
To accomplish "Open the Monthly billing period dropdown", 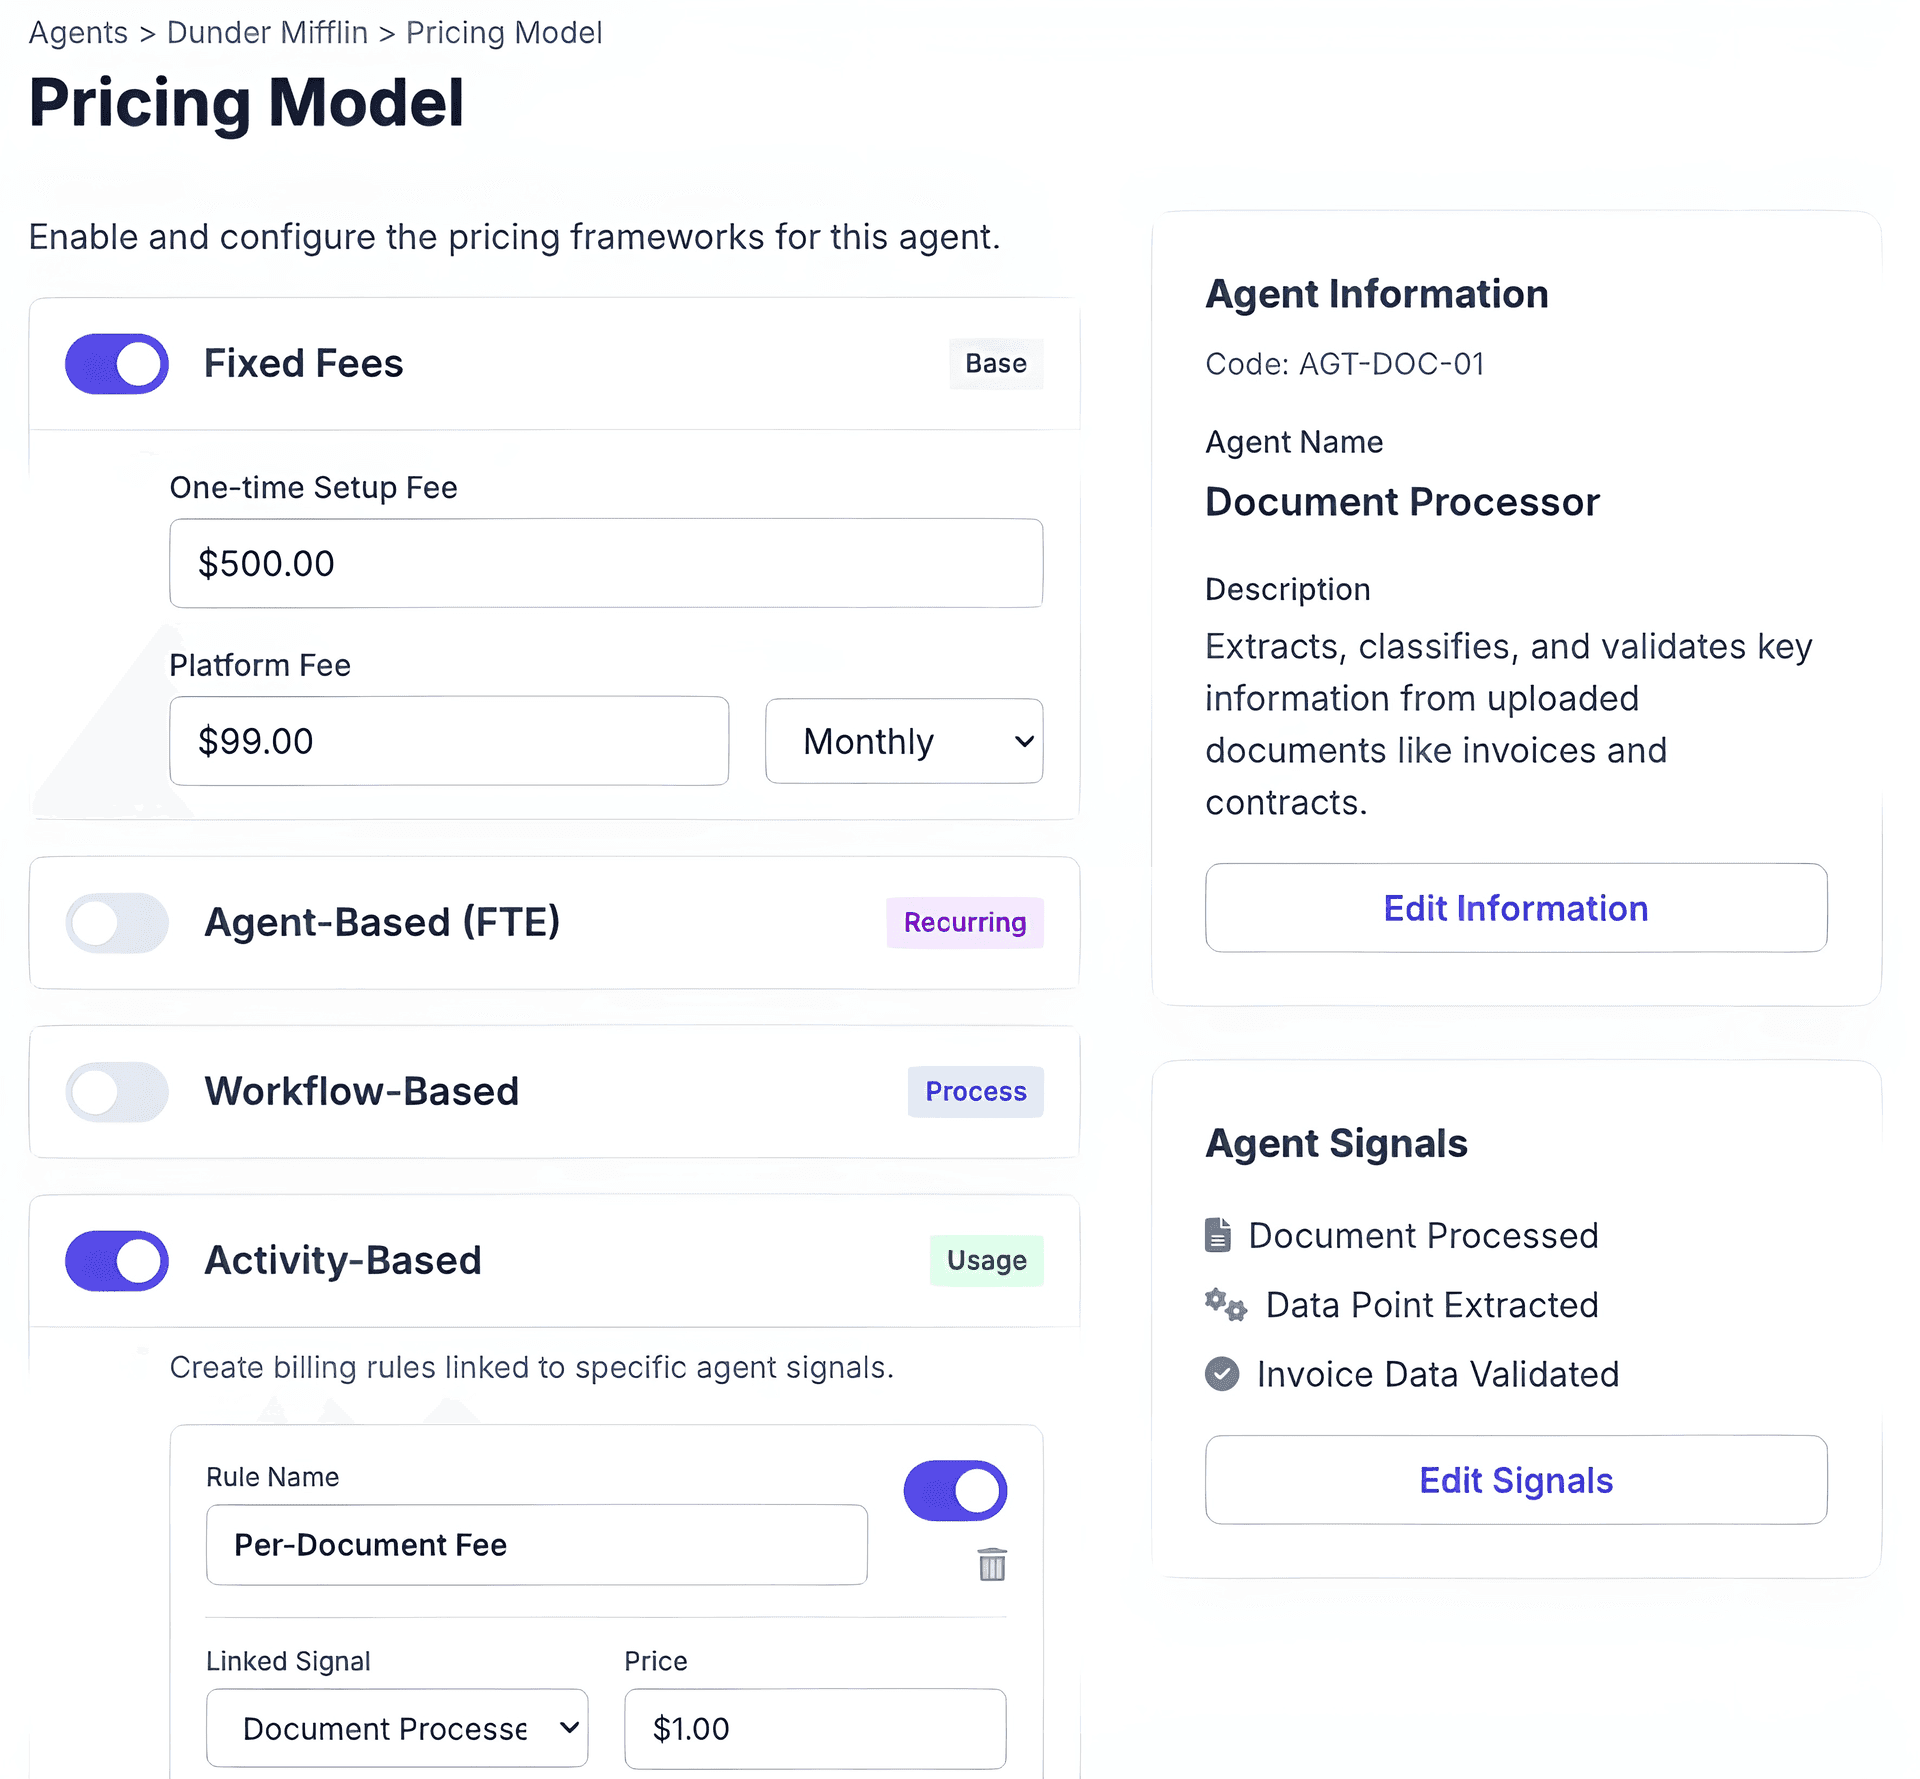I will pyautogui.click(x=904, y=741).
